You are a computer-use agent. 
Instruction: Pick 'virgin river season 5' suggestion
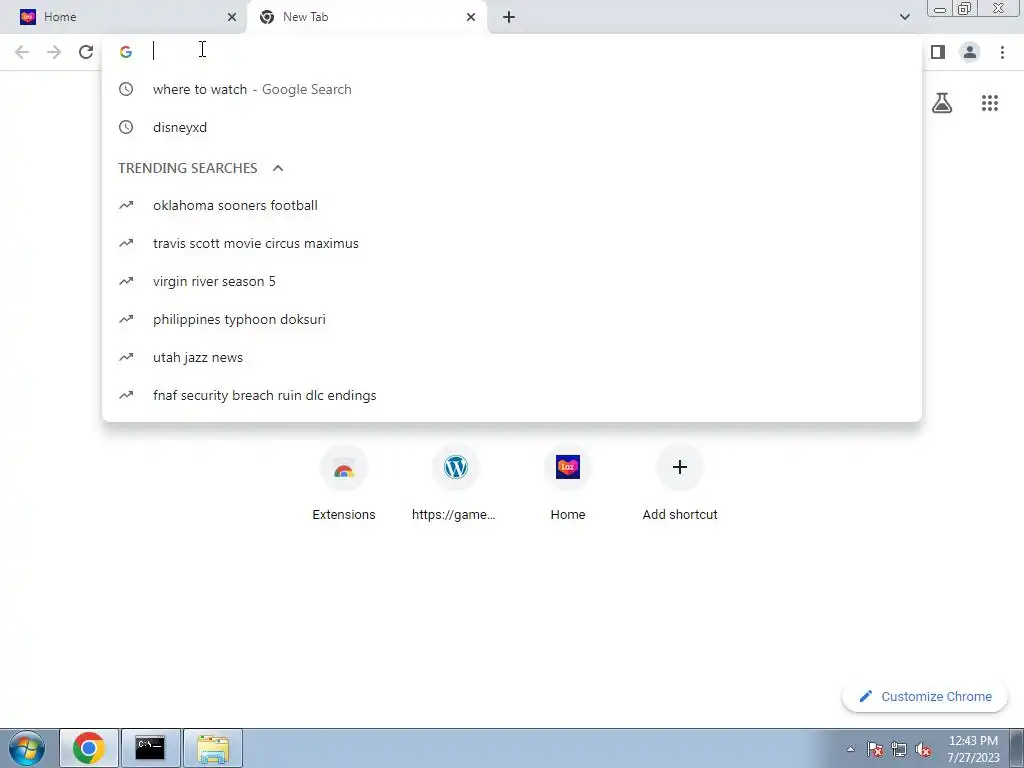tap(511, 281)
